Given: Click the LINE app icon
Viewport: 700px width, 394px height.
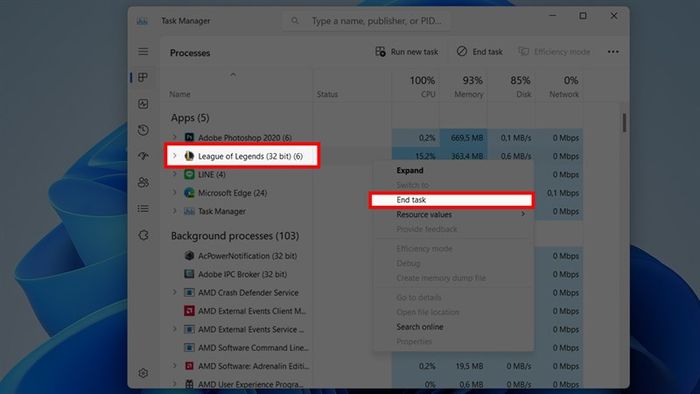Looking at the screenshot, I should point(189,174).
